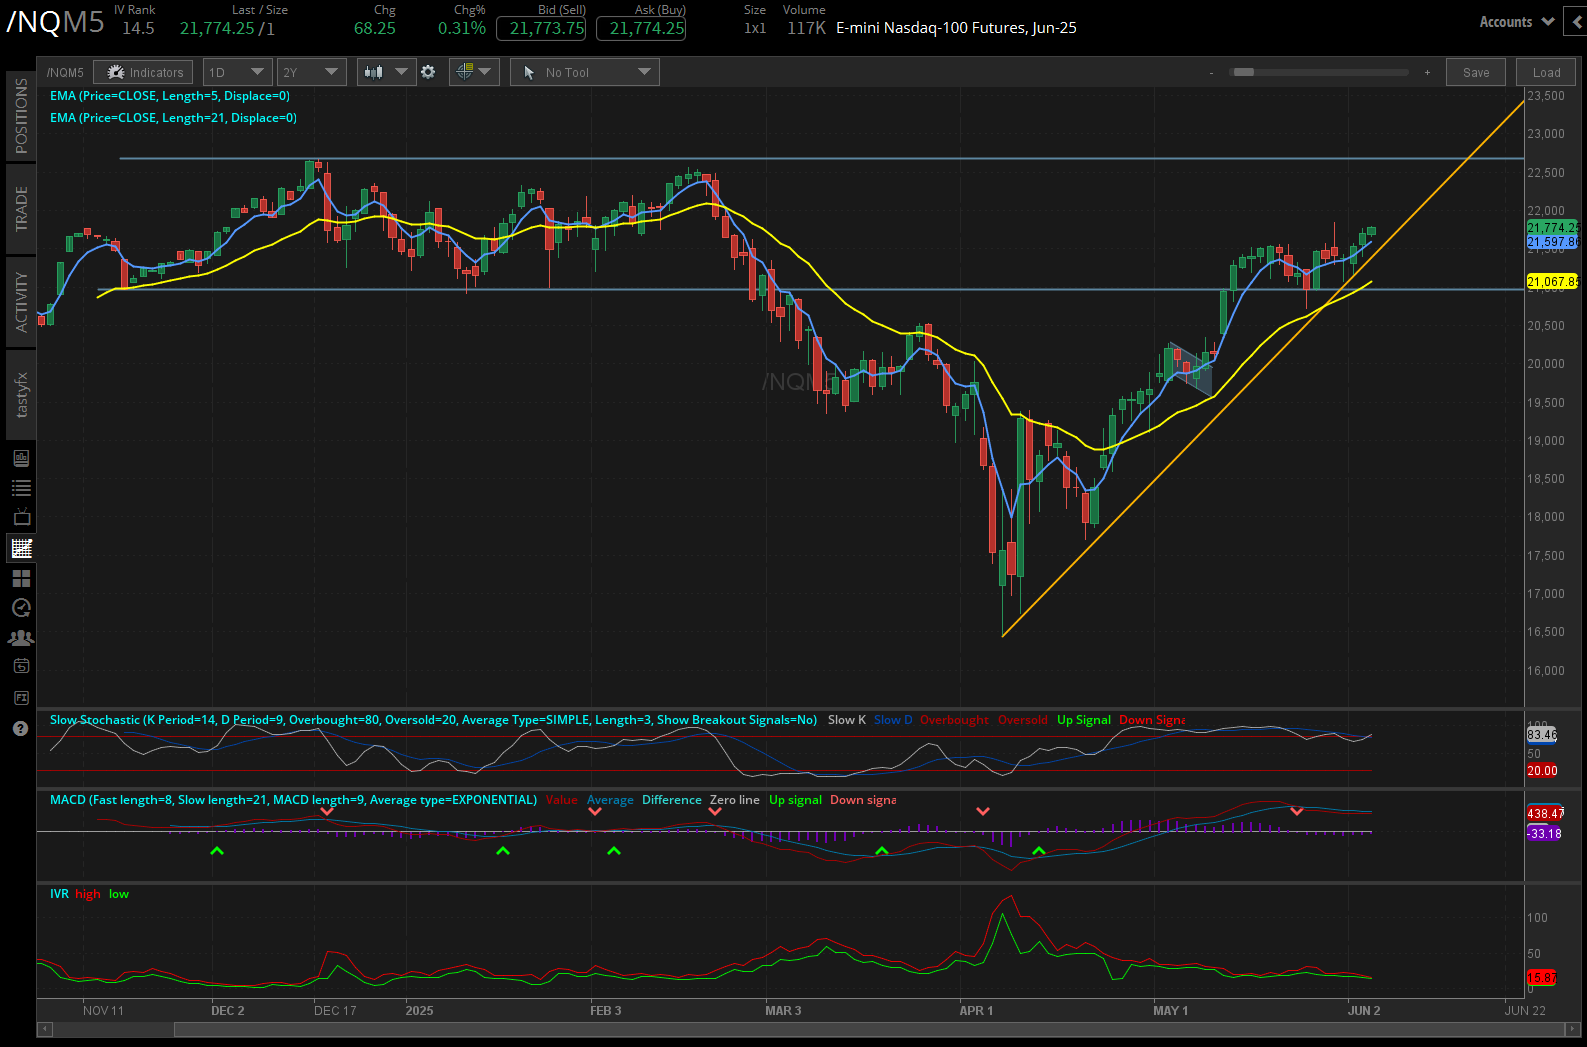The width and height of the screenshot is (1587, 1047).
Task: Open the 2Y time range dropdown
Action: 311,72
